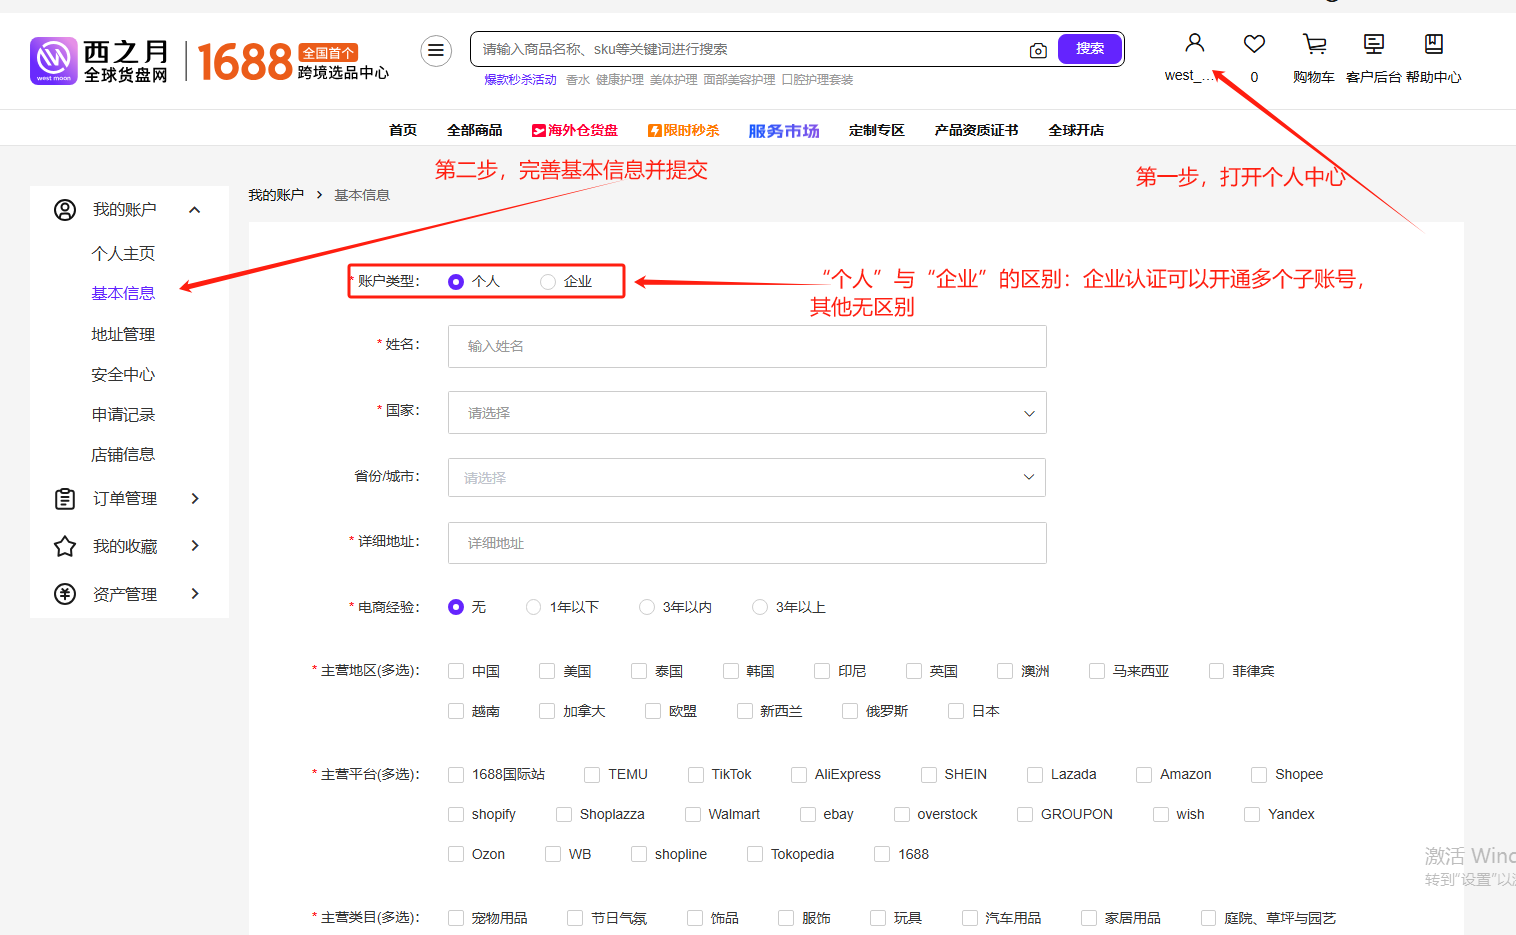The height and width of the screenshot is (935, 1516).
Task: Open the 限时秒杀 nav tab
Action: pyautogui.click(x=684, y=130)
